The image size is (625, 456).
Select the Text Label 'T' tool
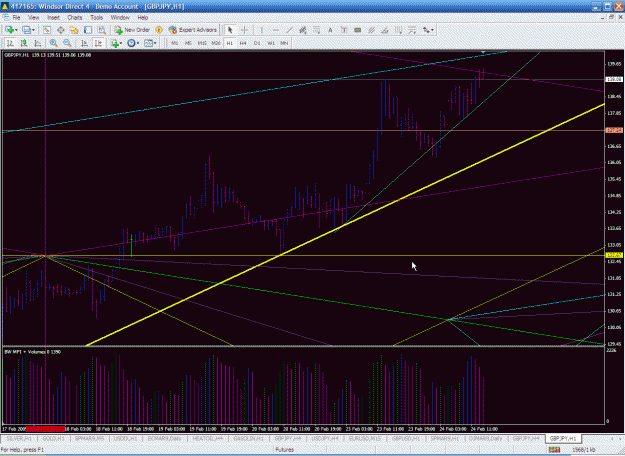[344, 30]
